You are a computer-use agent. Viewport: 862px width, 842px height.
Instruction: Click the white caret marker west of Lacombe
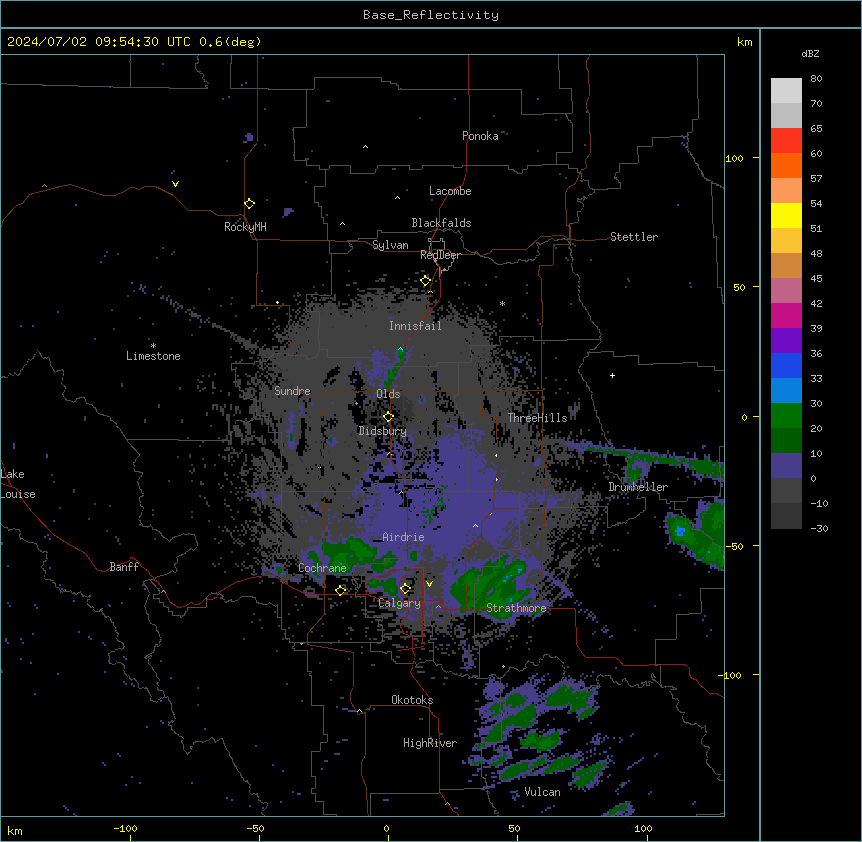(397, 198)
